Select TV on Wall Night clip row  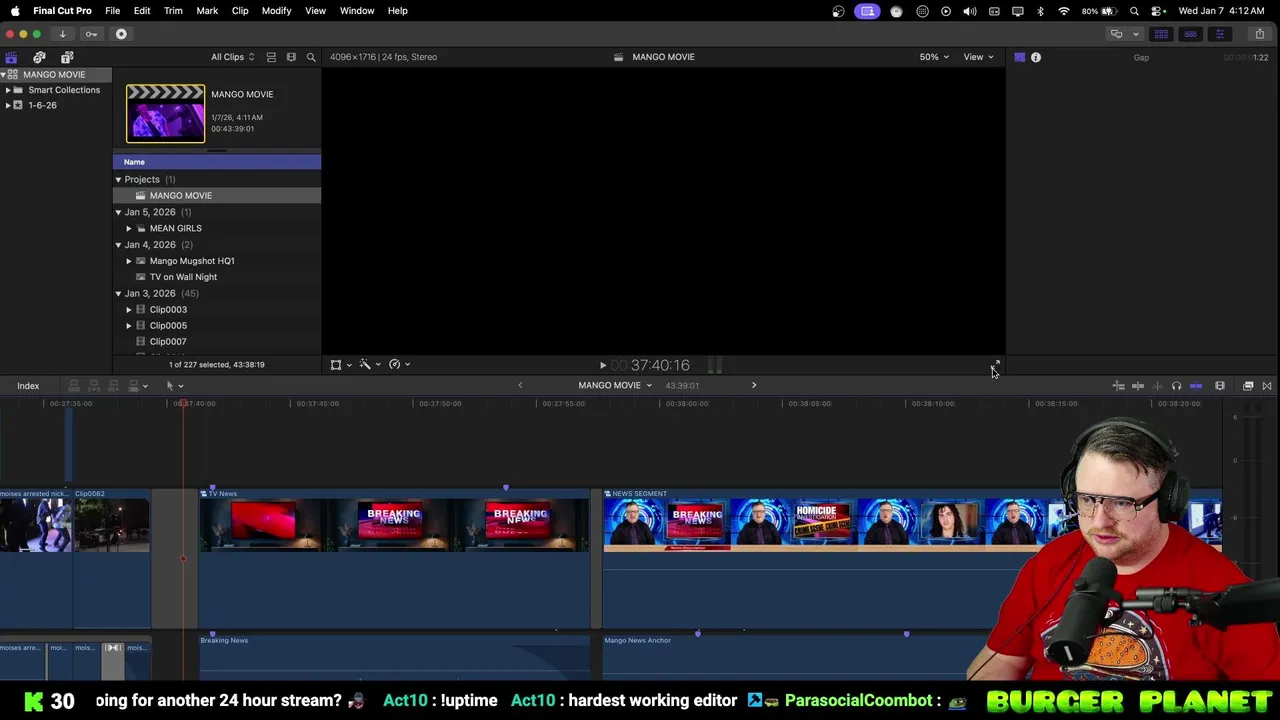216,277
